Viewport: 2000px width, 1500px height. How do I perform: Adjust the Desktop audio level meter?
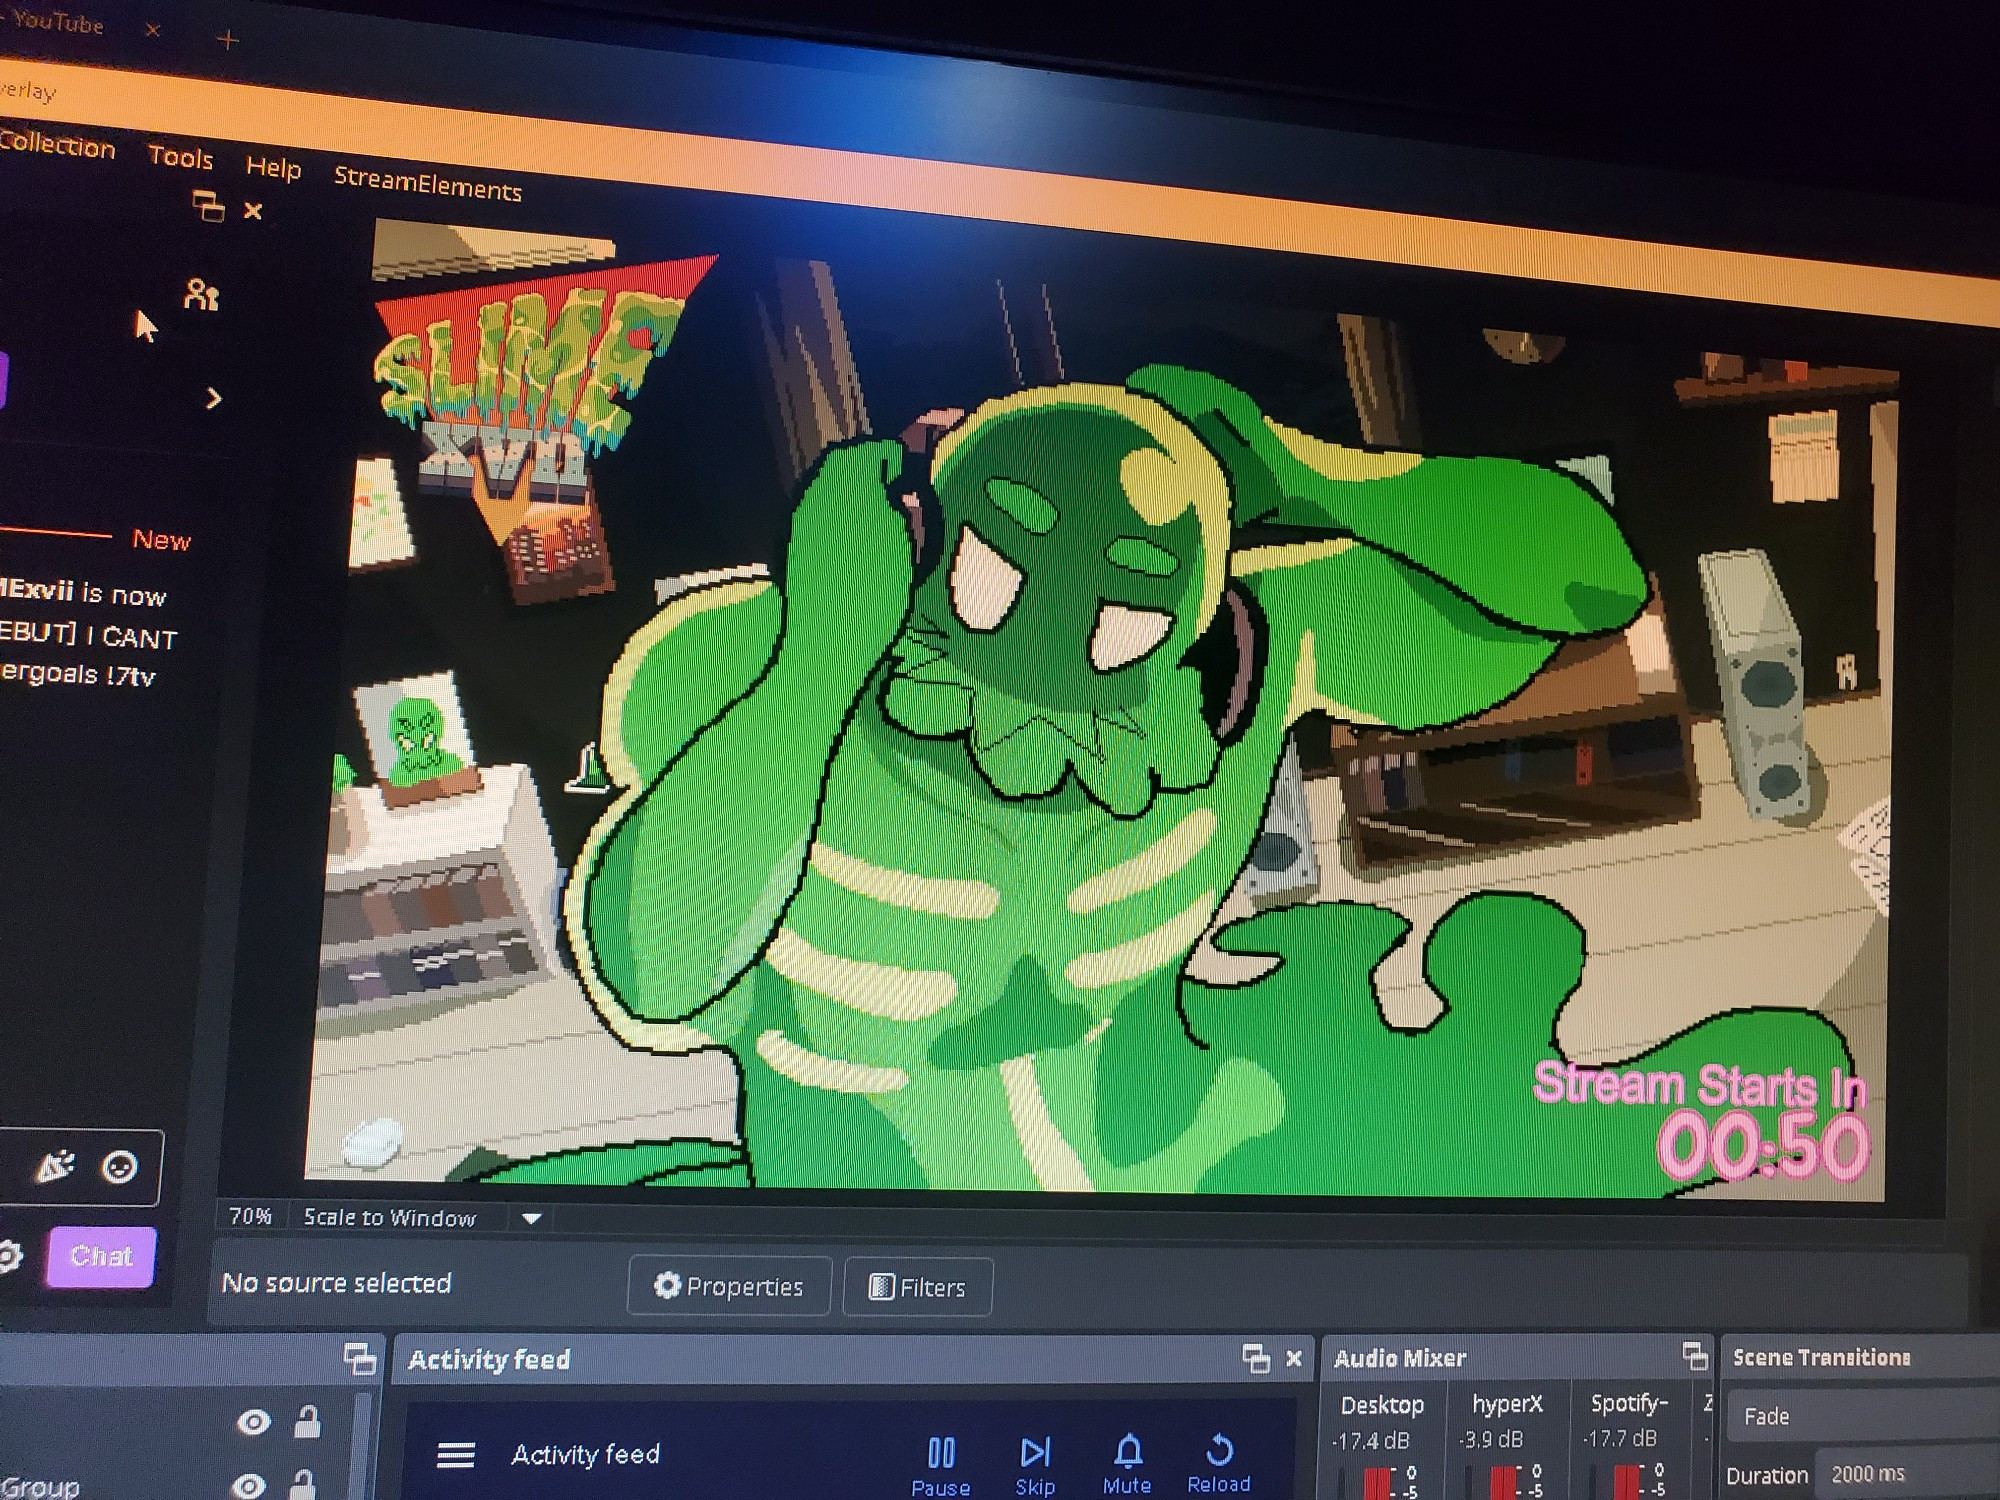tap(1379, 1482)
